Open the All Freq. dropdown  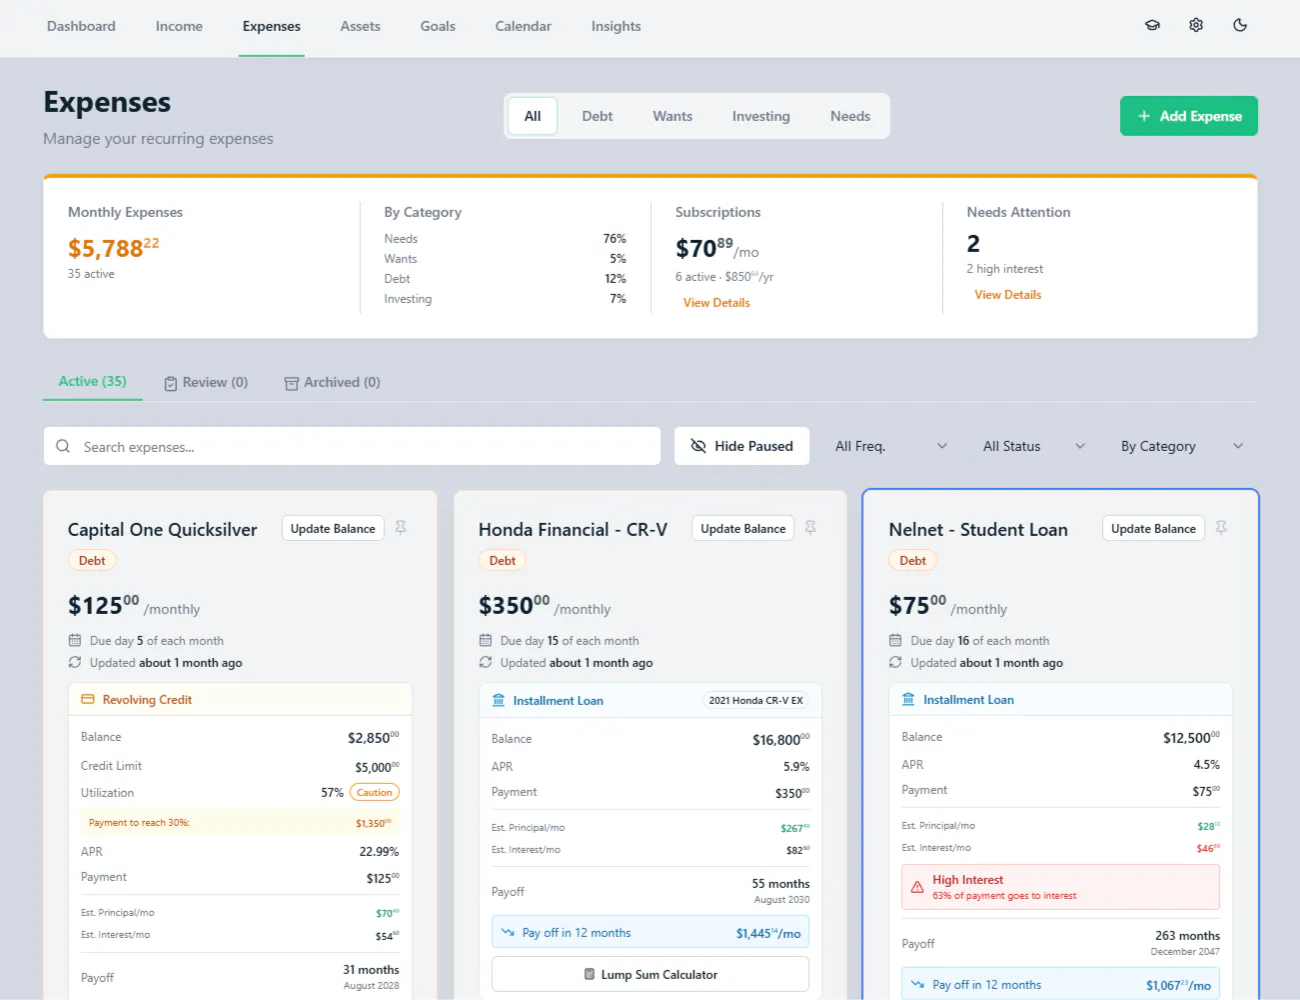(x=891, y=446)
